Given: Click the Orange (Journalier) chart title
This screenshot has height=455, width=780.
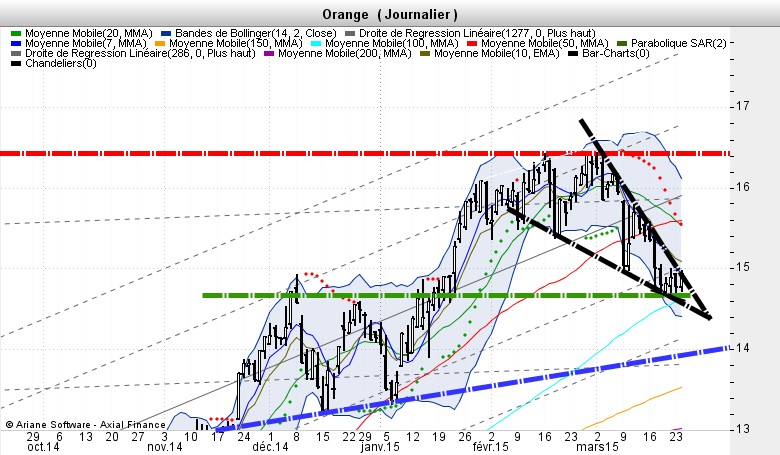Looking at the screenshot, I should (x=390, y=14).
